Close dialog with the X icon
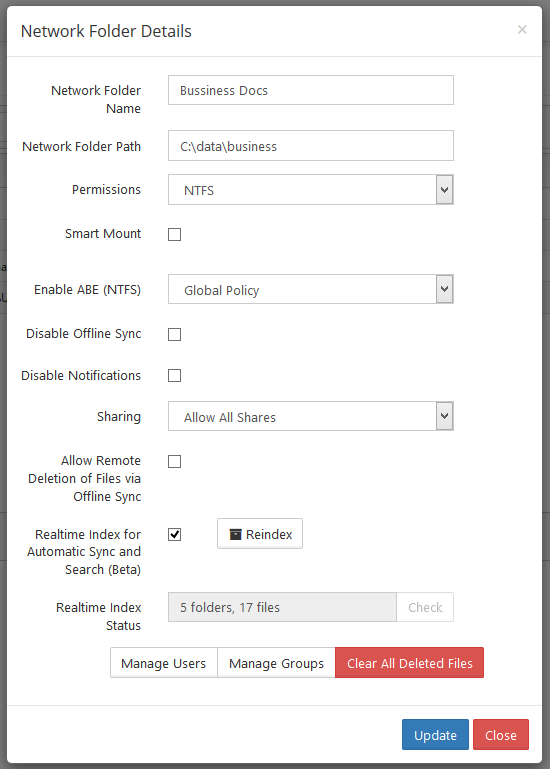 pos(522,29)
